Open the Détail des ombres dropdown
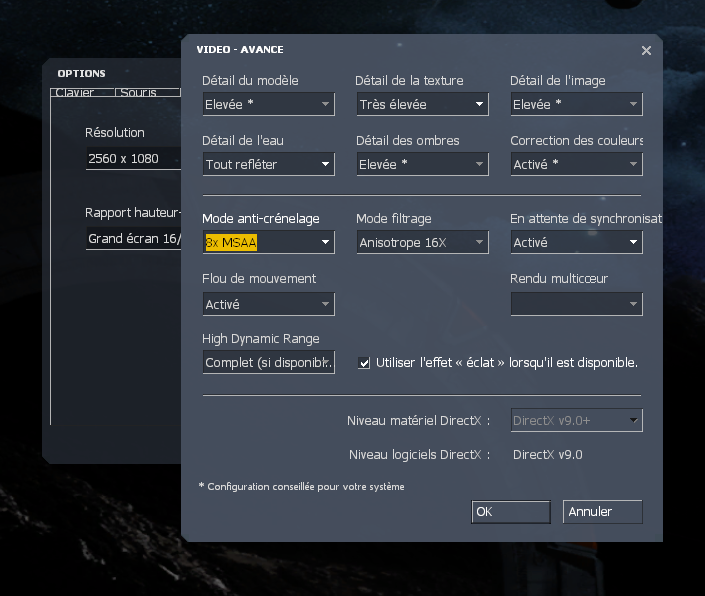Image resolution: width=705 pixels, height=596 pixels. coord(423,164)
